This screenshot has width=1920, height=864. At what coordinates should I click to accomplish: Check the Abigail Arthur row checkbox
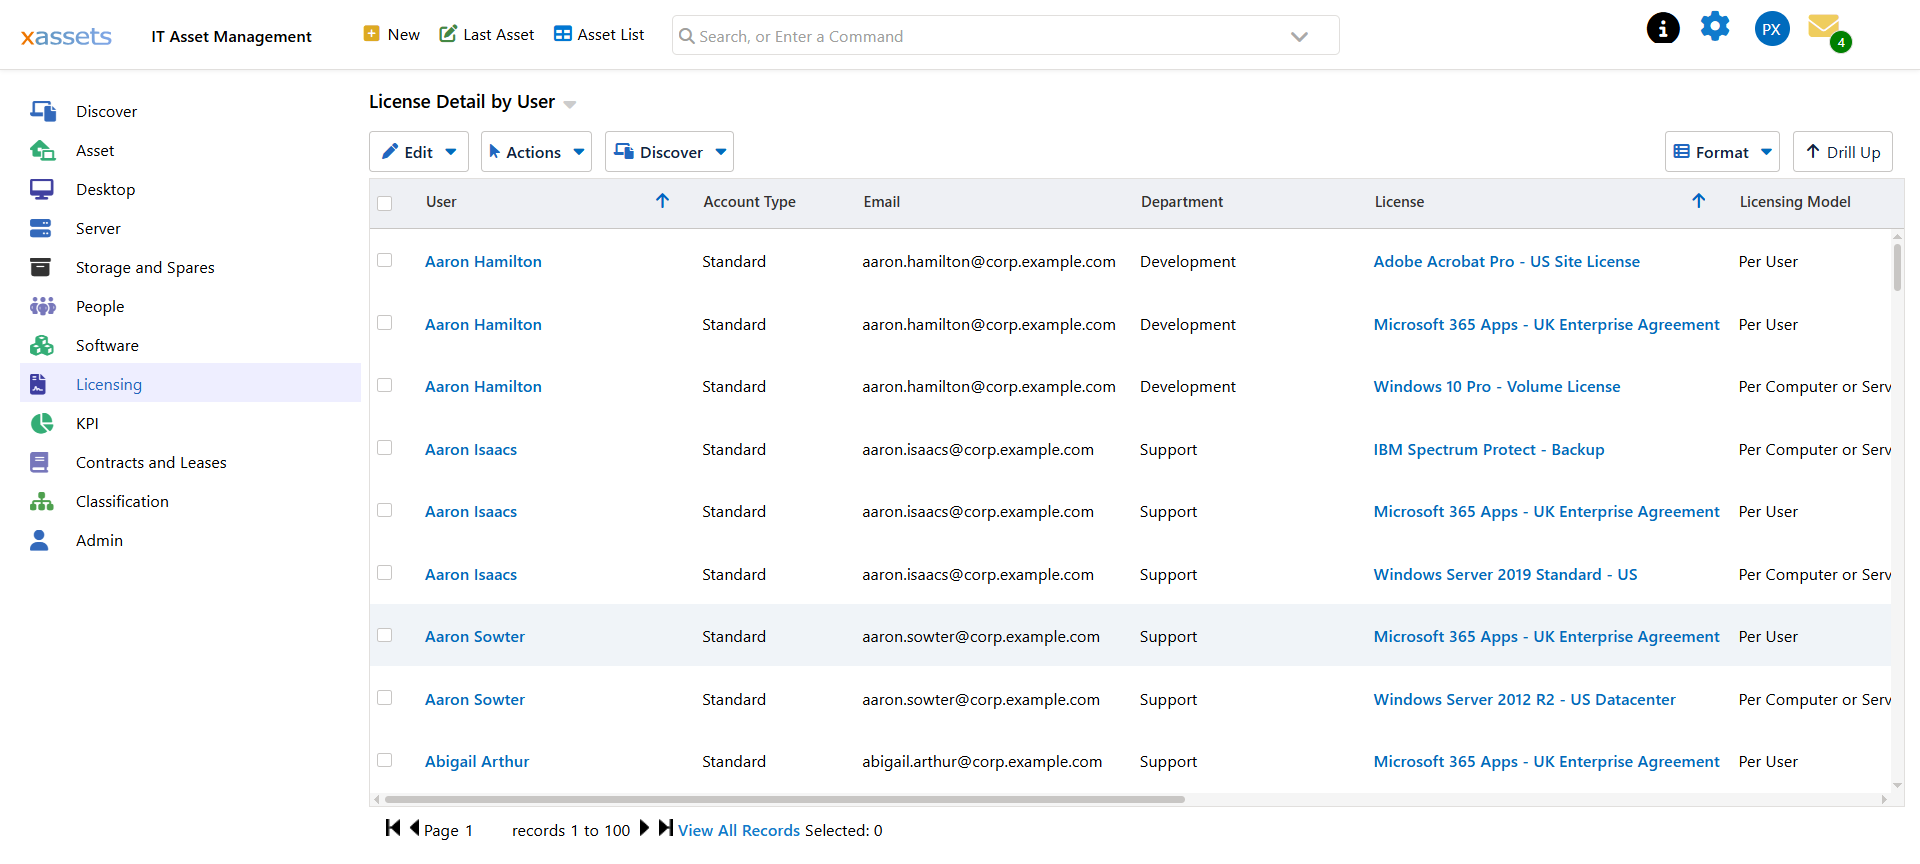[385, 760]
